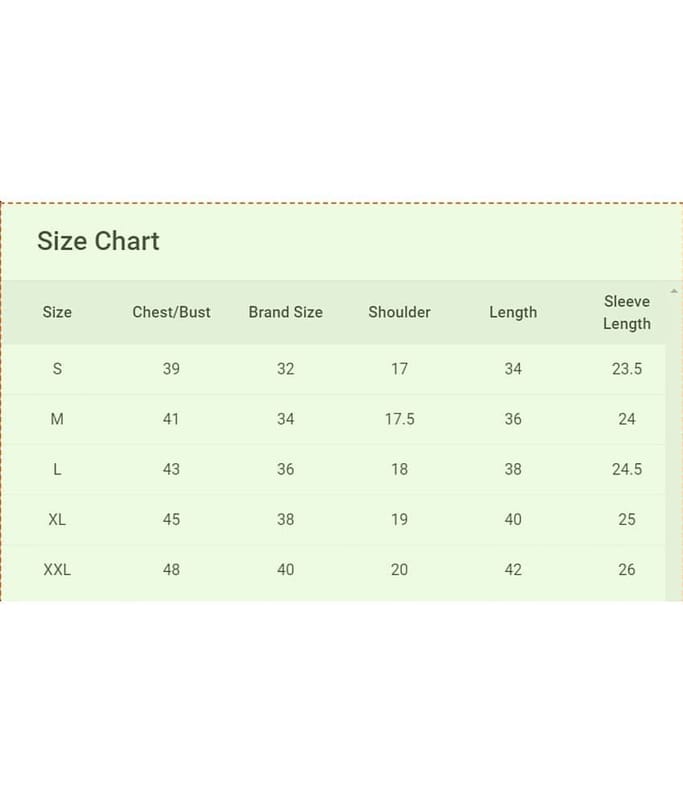Screen dimensions: 683x800
Task: Click the sleeve length value 26 for XXL
Action: [627, 569]
